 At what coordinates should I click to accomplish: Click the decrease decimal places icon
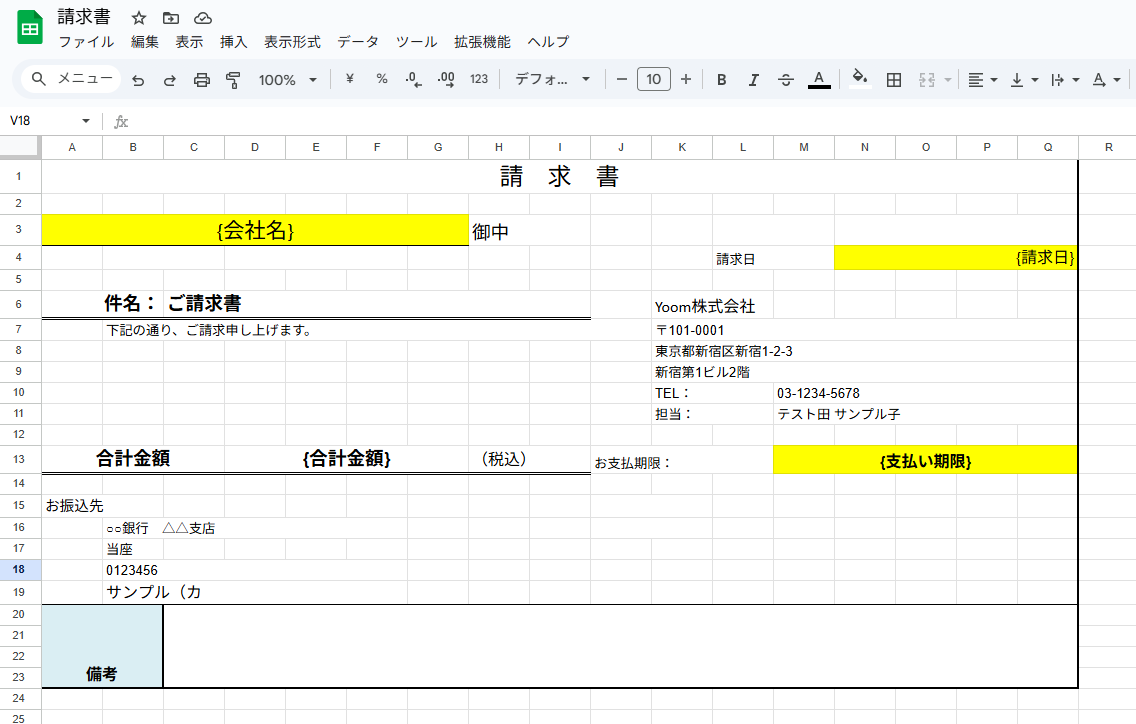[x=414, y=80]
